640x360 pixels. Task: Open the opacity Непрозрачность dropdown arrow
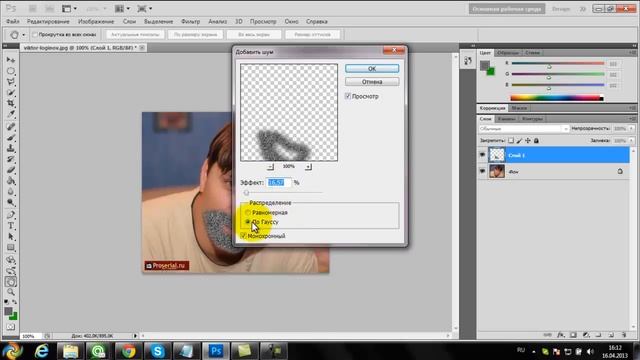[x=631, y=129]
